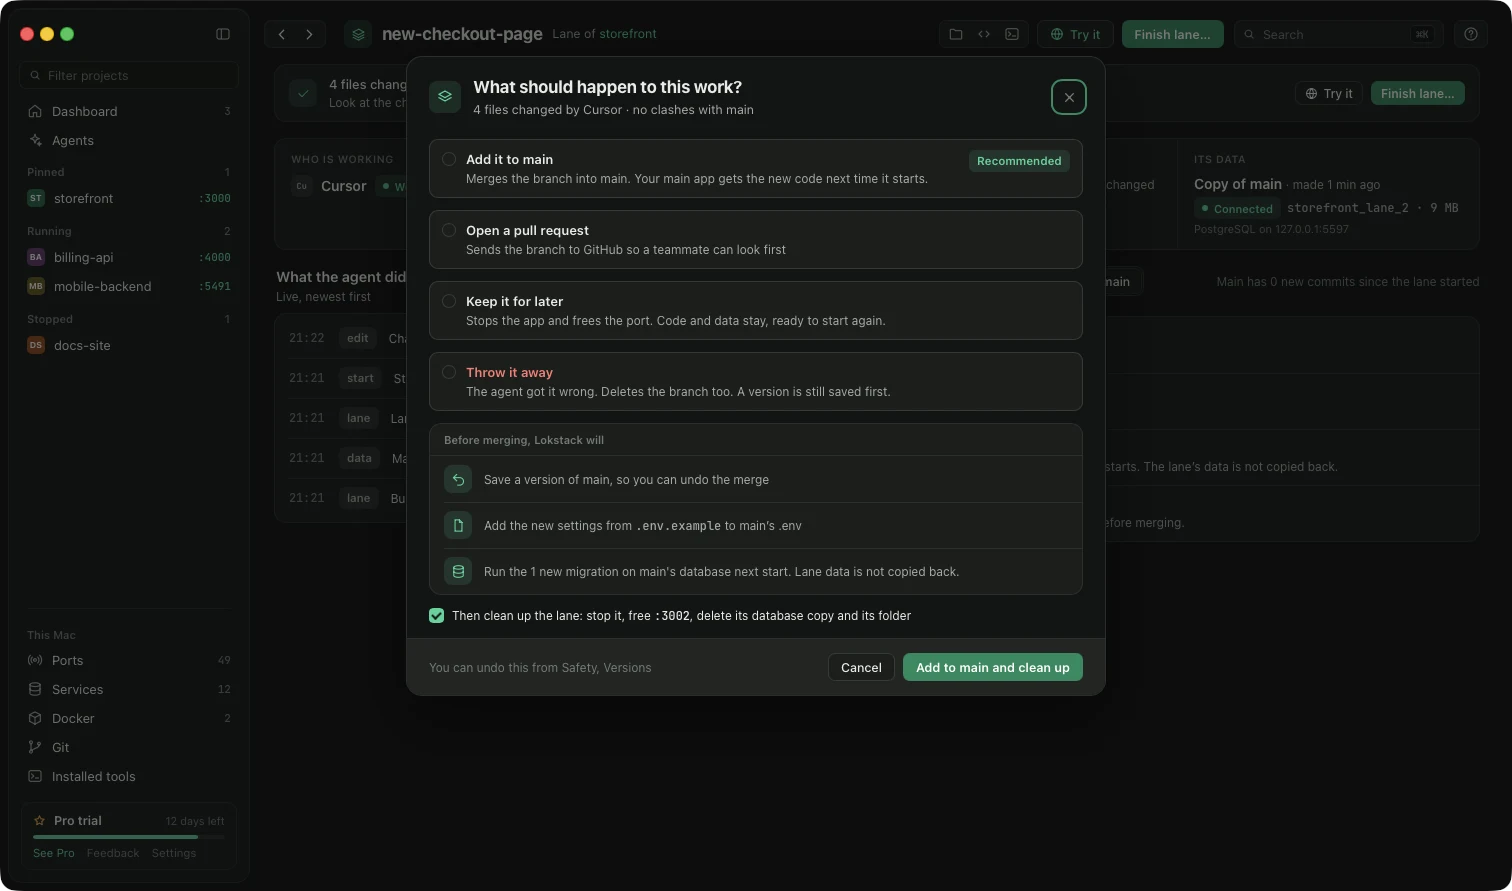Image resolution: width=1512 pixels, height=891 pixels.
Task: Select the 'Add it to main' option
Action: 755,168
